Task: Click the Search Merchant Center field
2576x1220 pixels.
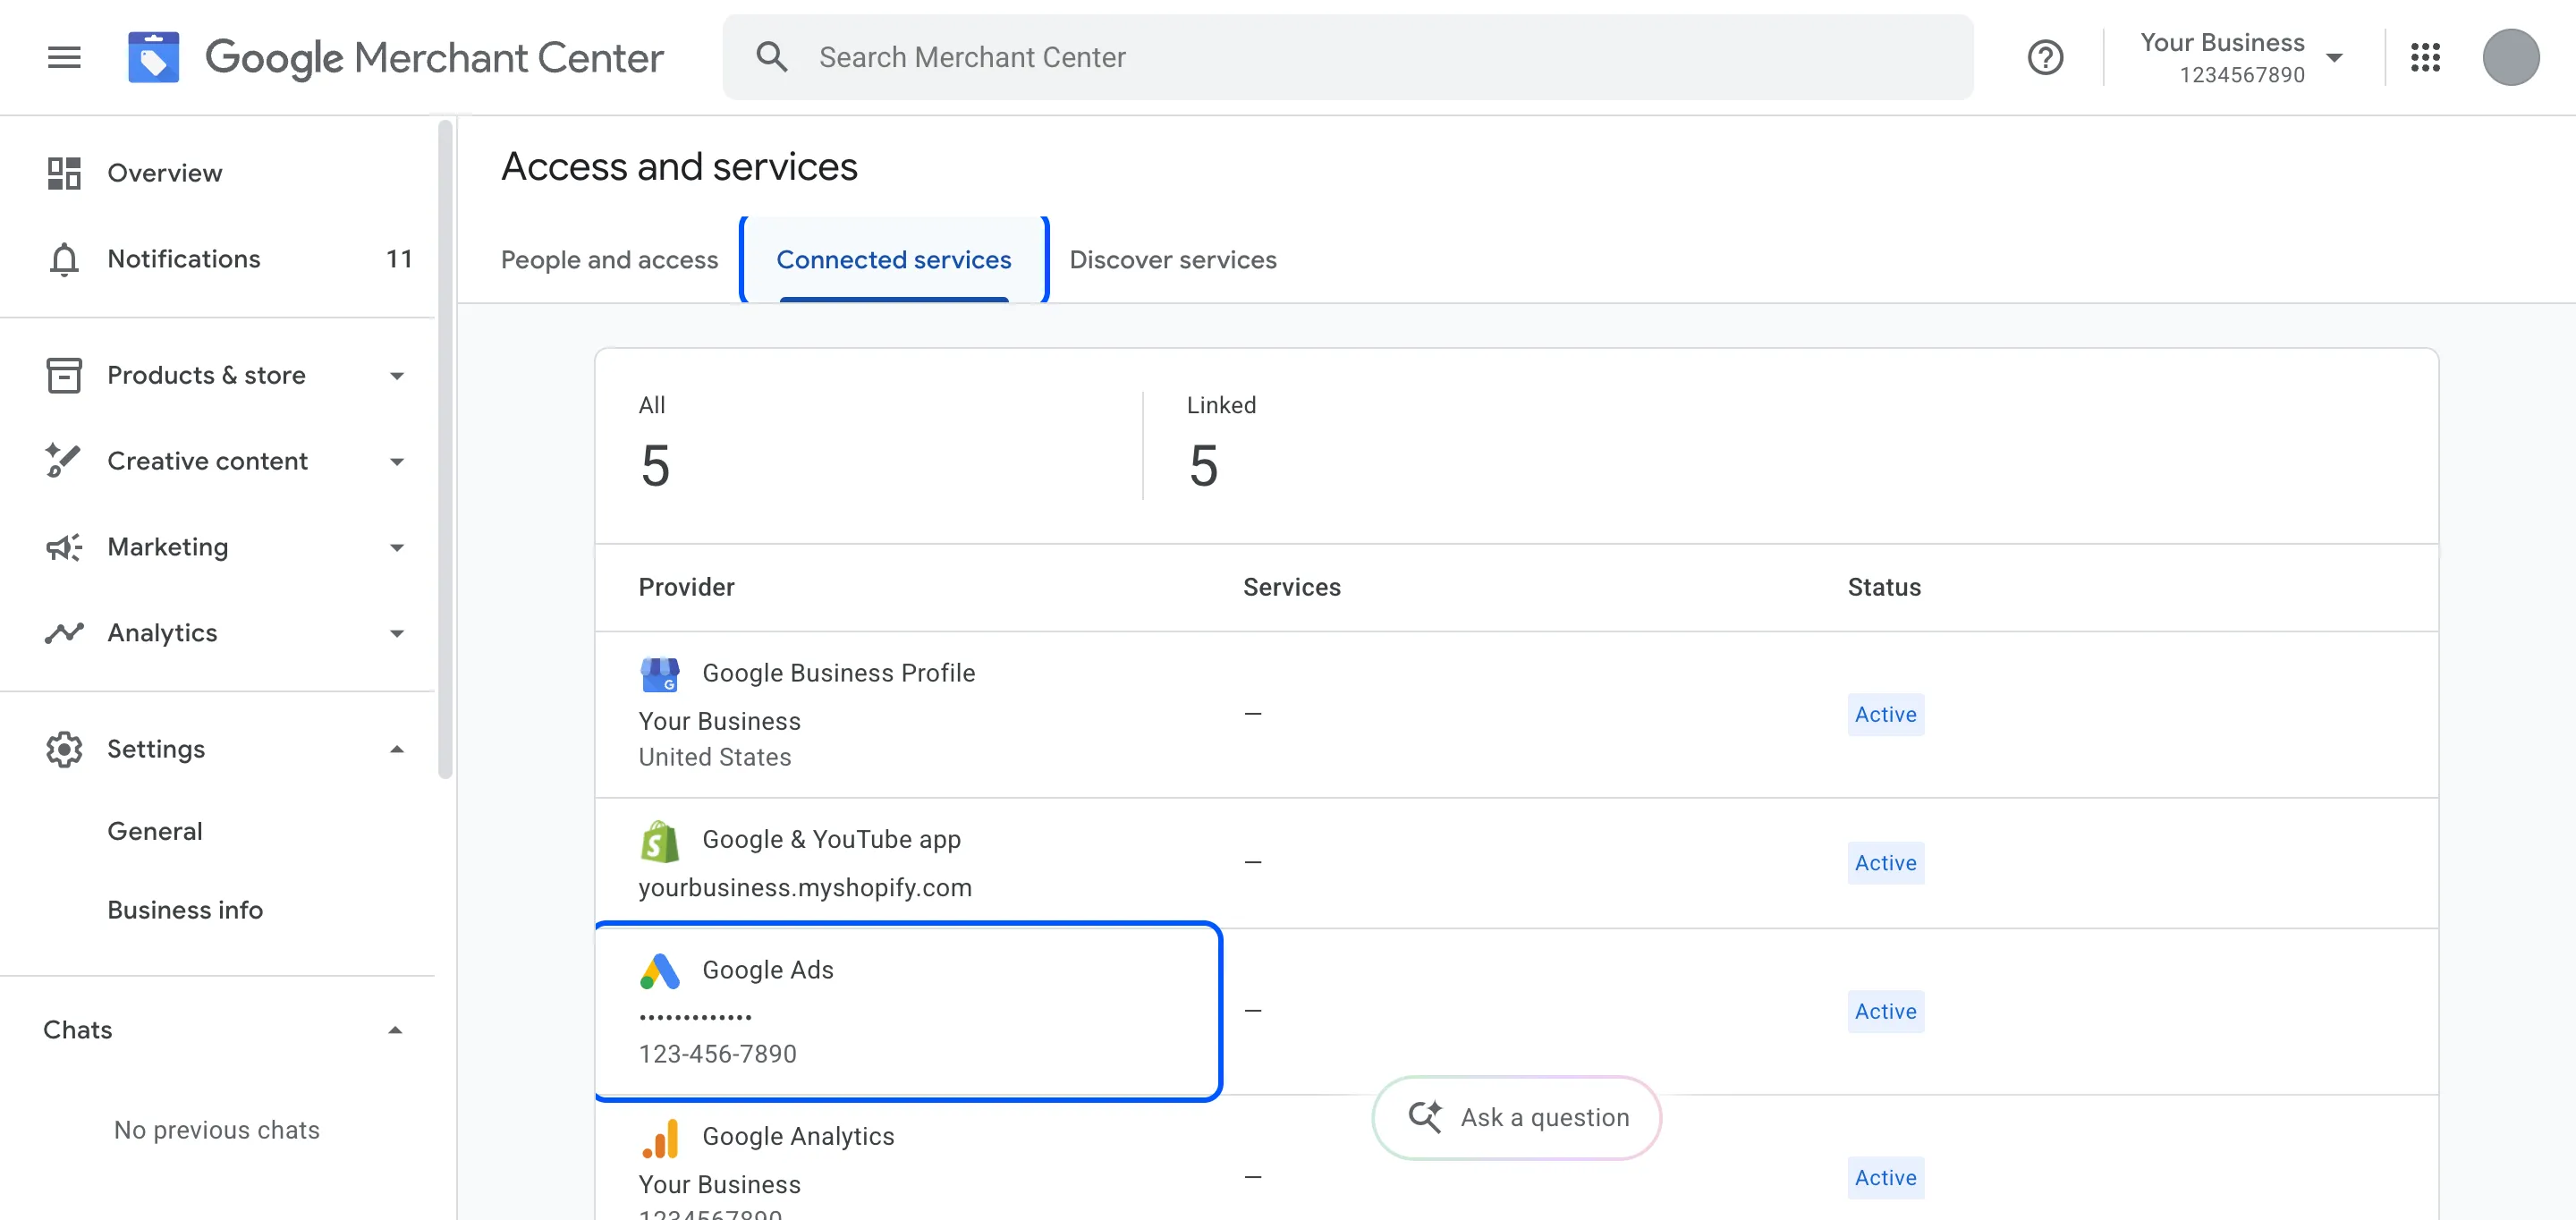Action: pos(1348,57)
